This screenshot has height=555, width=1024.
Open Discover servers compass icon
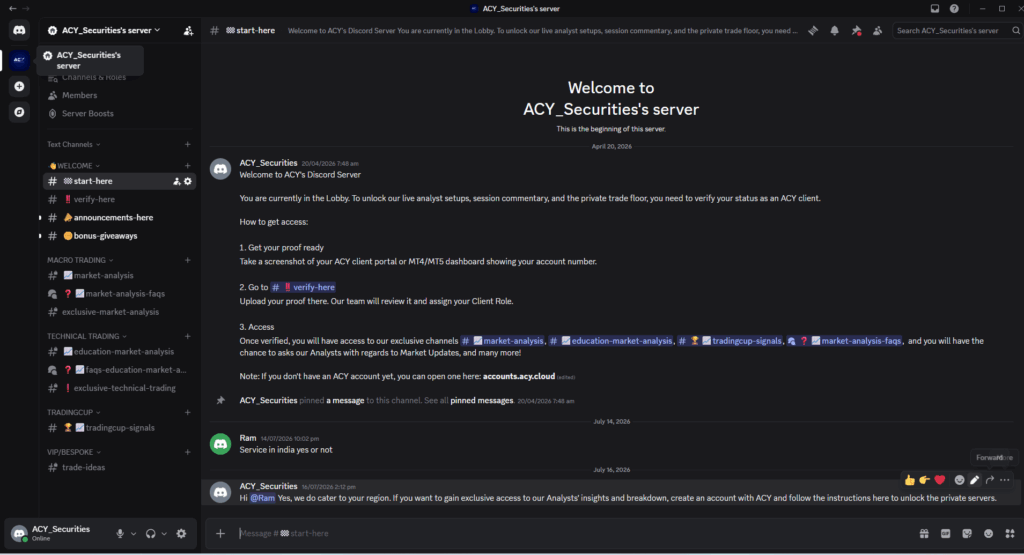click(19, 112)
